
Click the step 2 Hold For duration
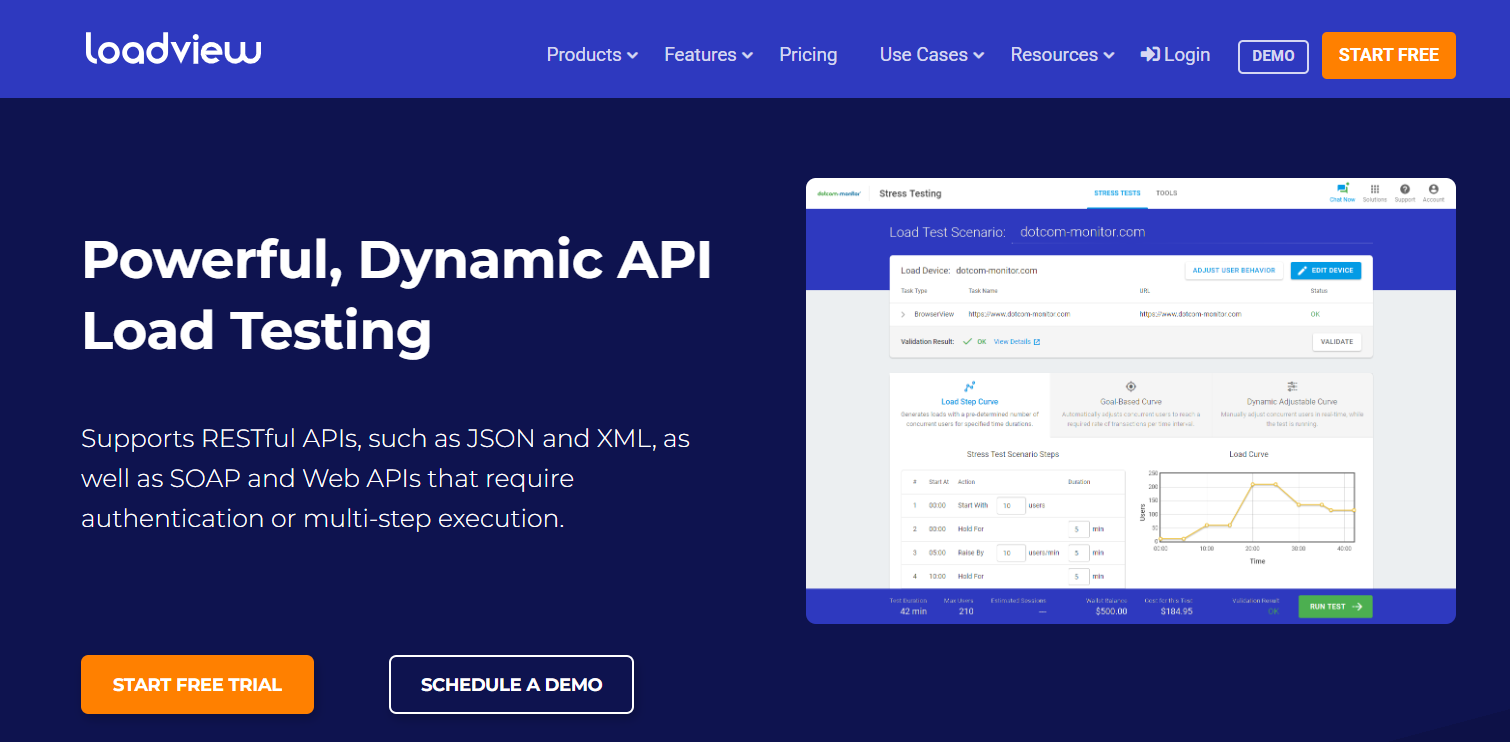coord(1078,529)
